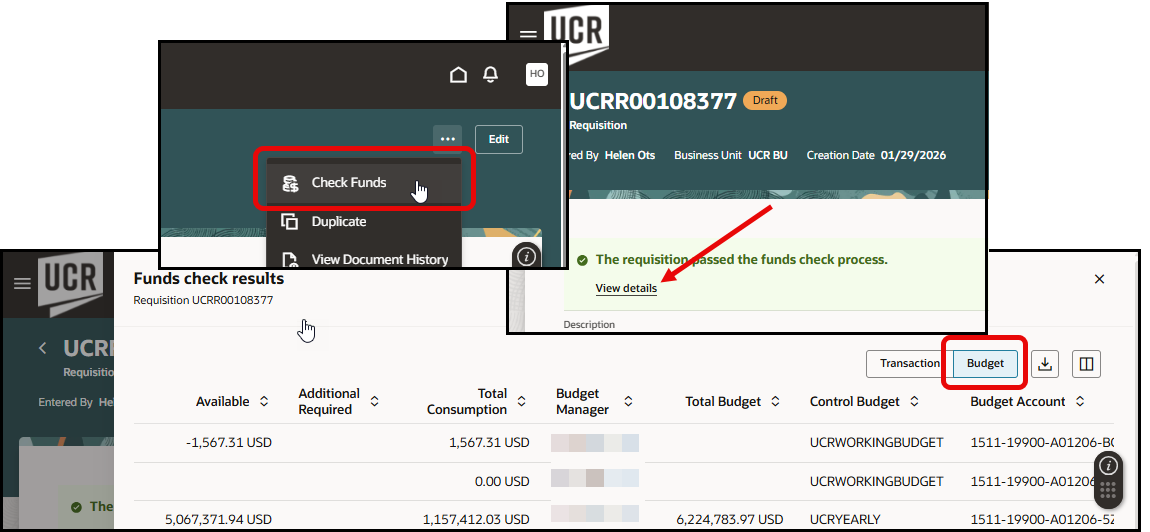Sort by Budget Account column
Image resolution: width=1150 pixels, height=532 pixels.
pos(1080,401)
